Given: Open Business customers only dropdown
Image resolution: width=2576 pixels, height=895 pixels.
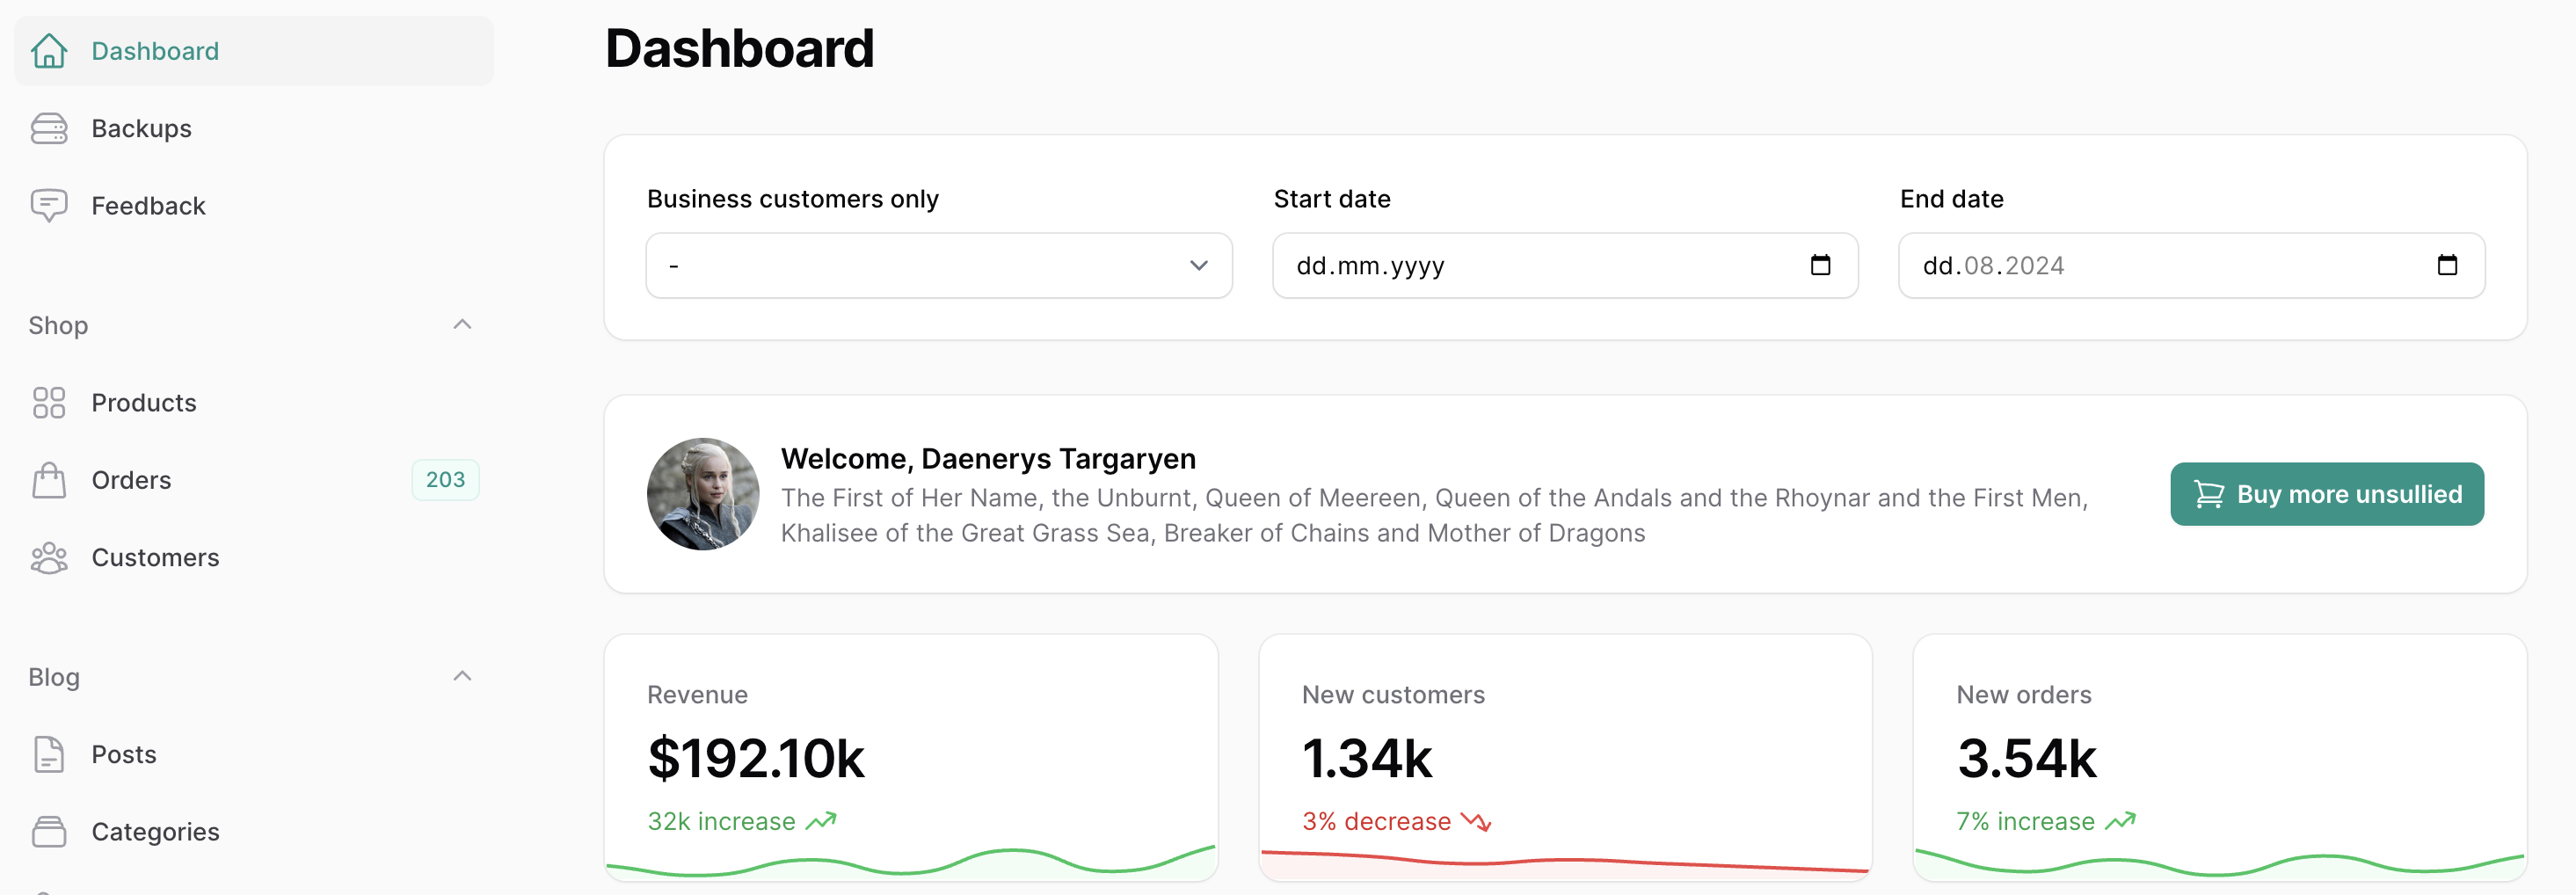Looking at the screenshot, I should (x=938, y=266).
